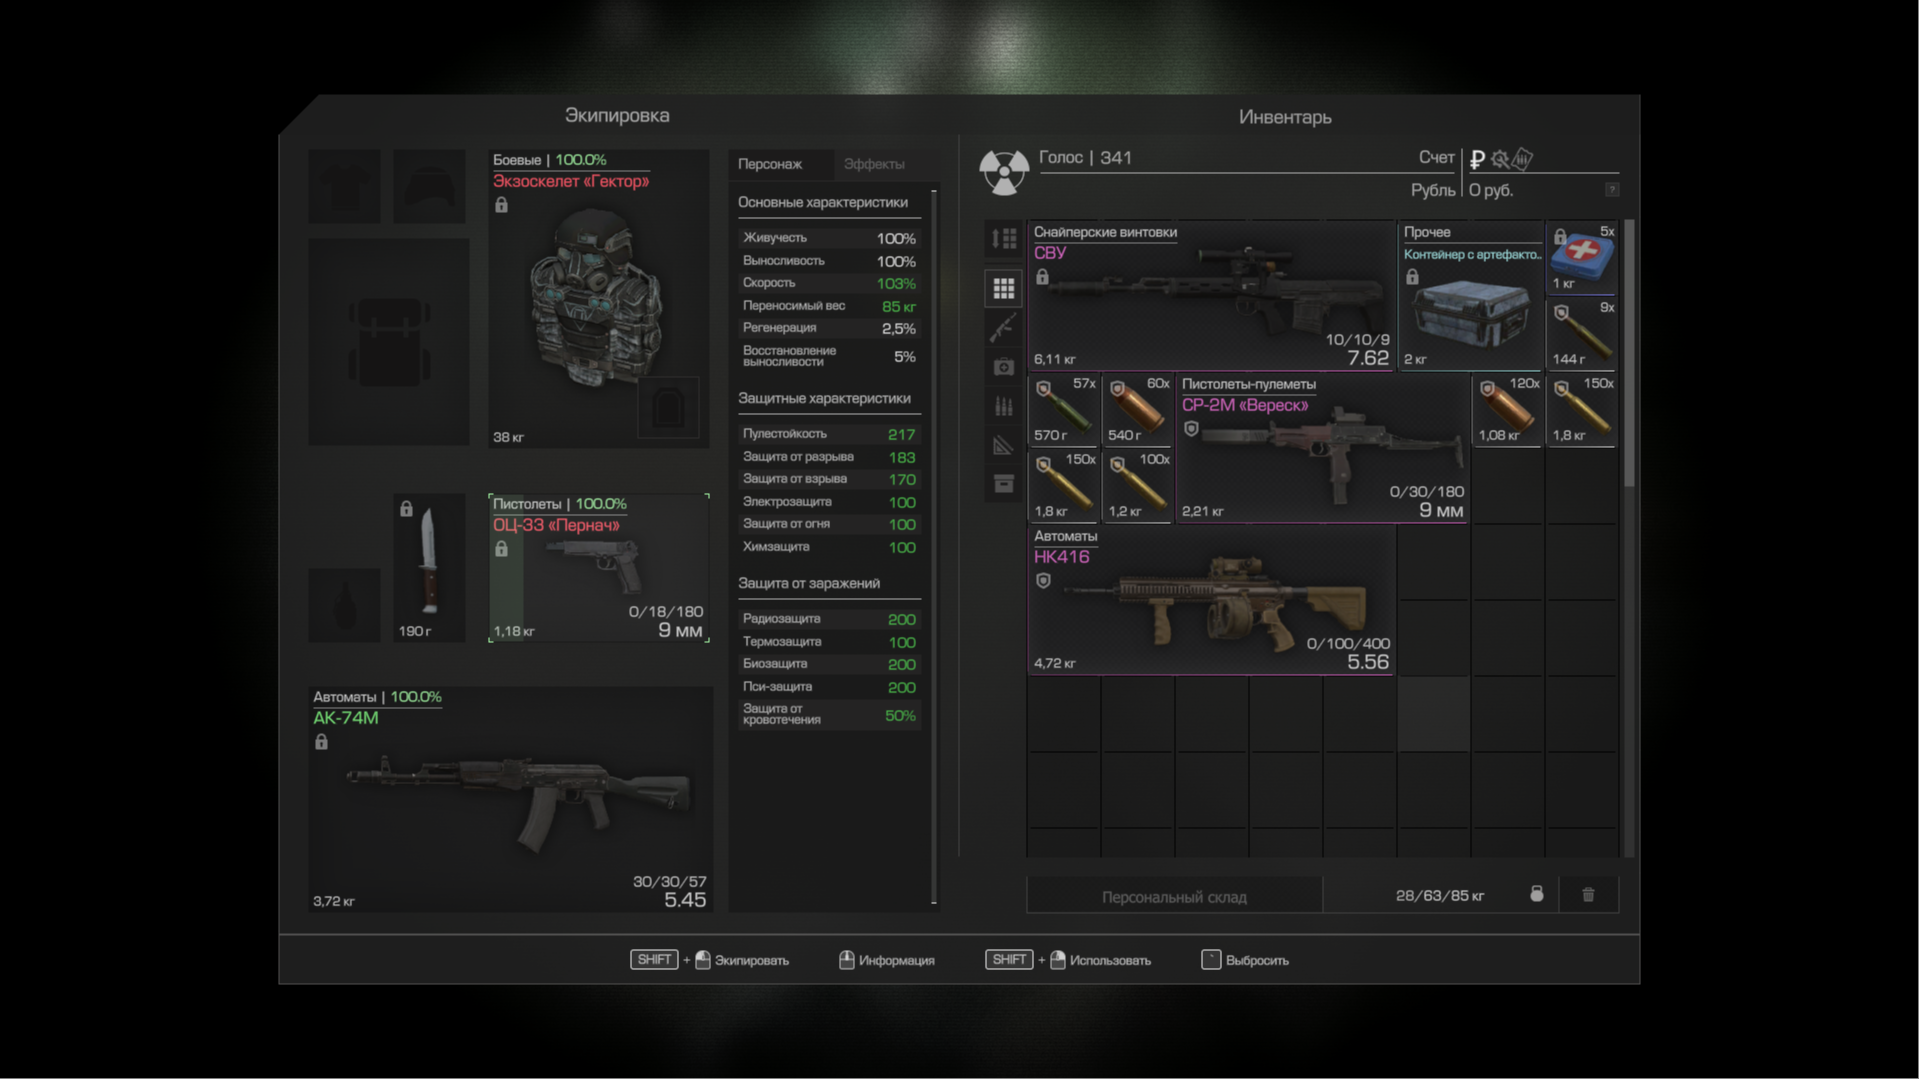Image resolution: width=1919 pixels, height=1079 pixels.
Task: Select the ruble currency icon
Action: (1477, 159)
